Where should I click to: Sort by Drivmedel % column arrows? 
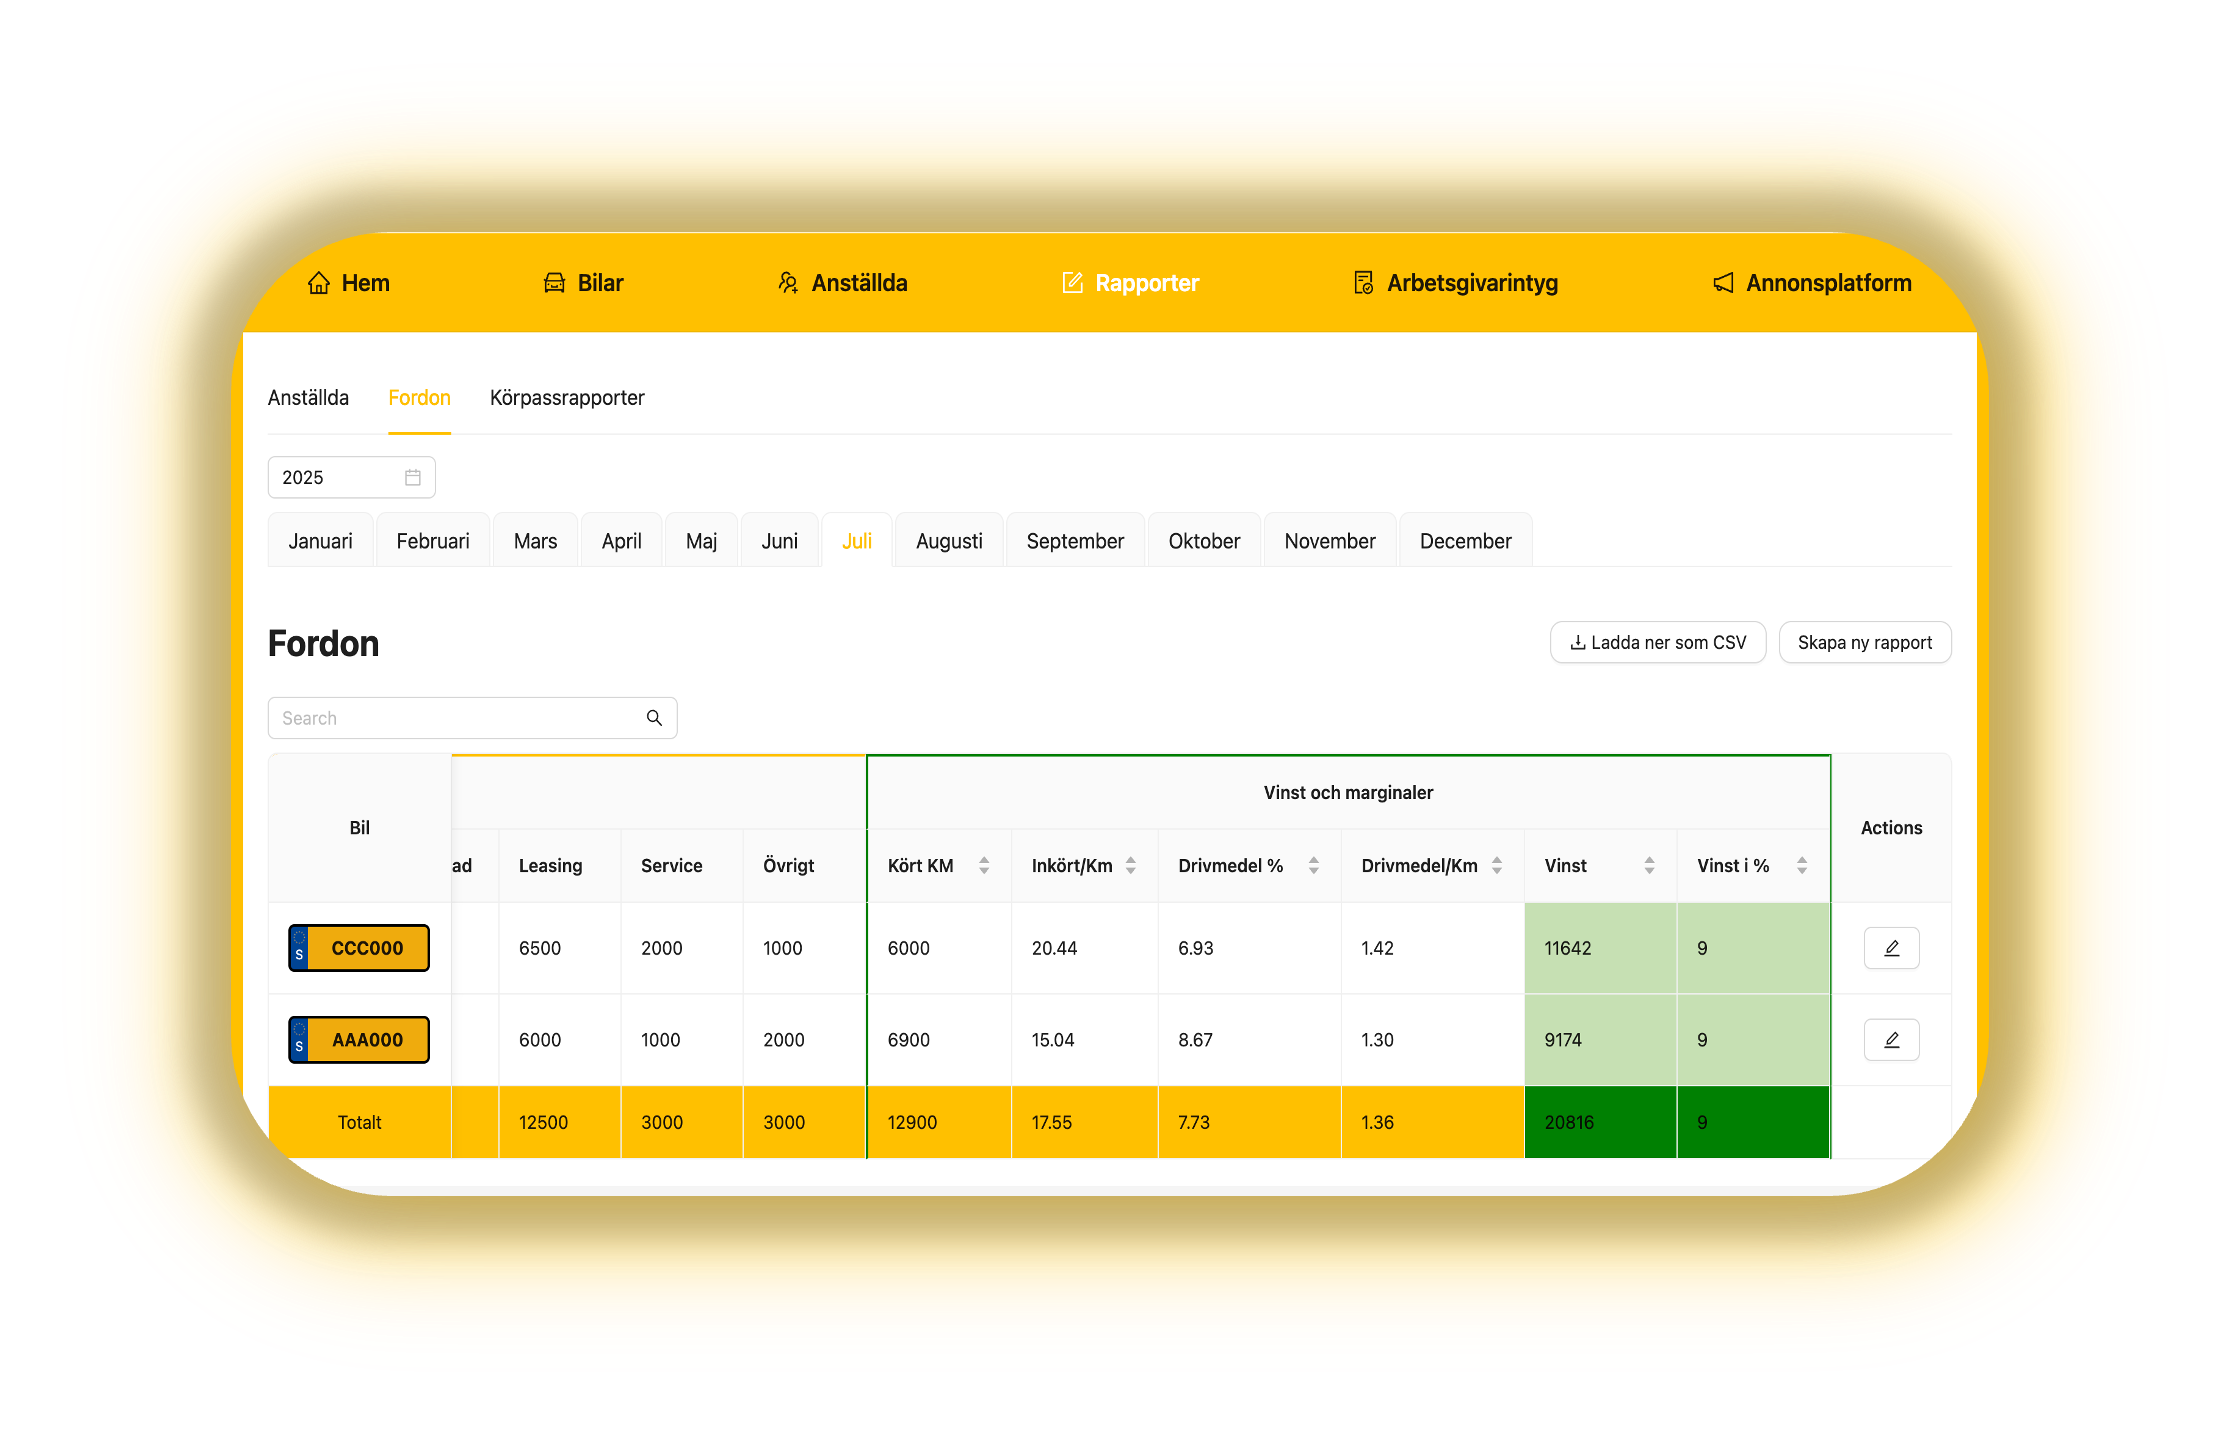pyautogui.click(x=1314, y=866)
